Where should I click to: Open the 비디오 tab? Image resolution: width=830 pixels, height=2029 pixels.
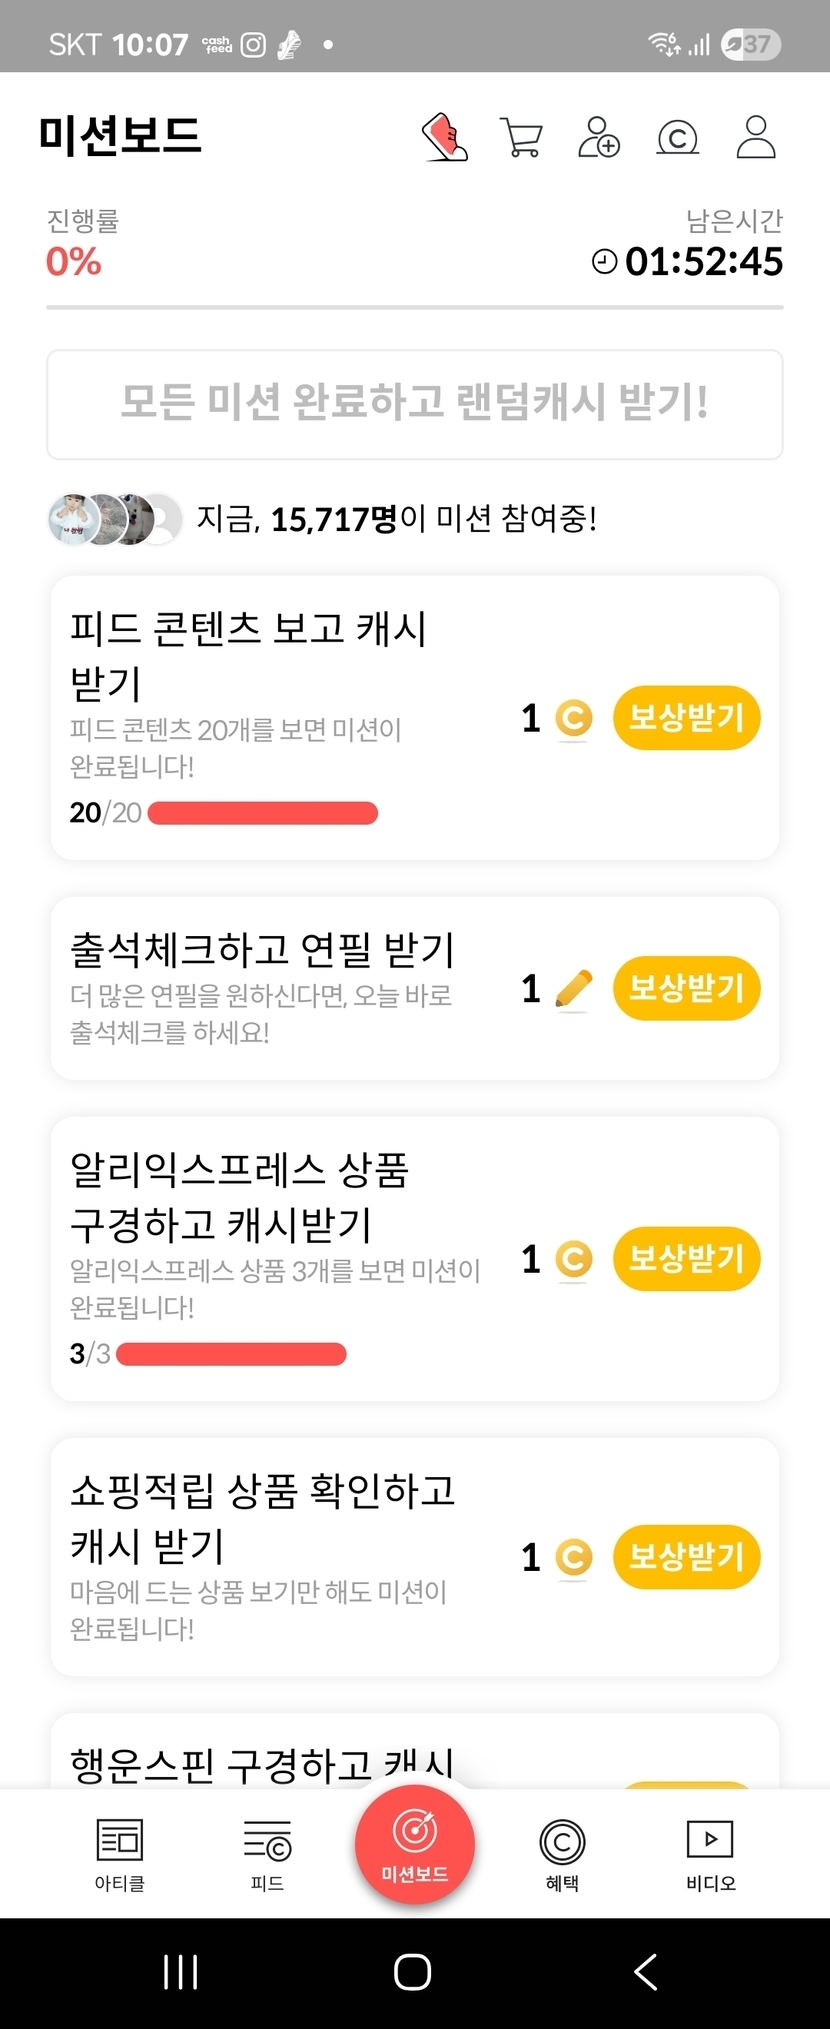(x=710, y=1853)
